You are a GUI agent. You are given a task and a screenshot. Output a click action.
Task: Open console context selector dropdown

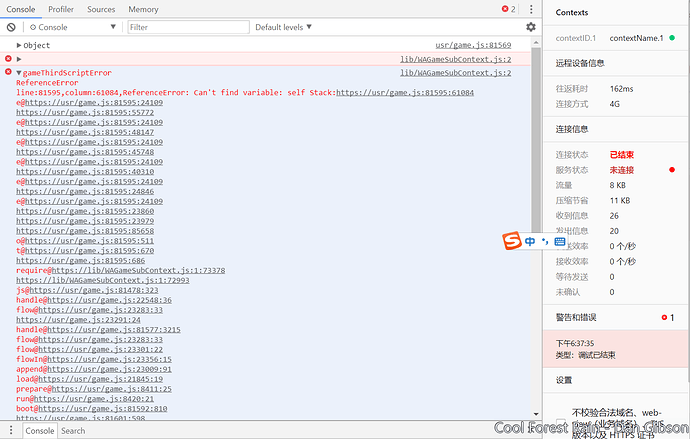pos(73,27)
